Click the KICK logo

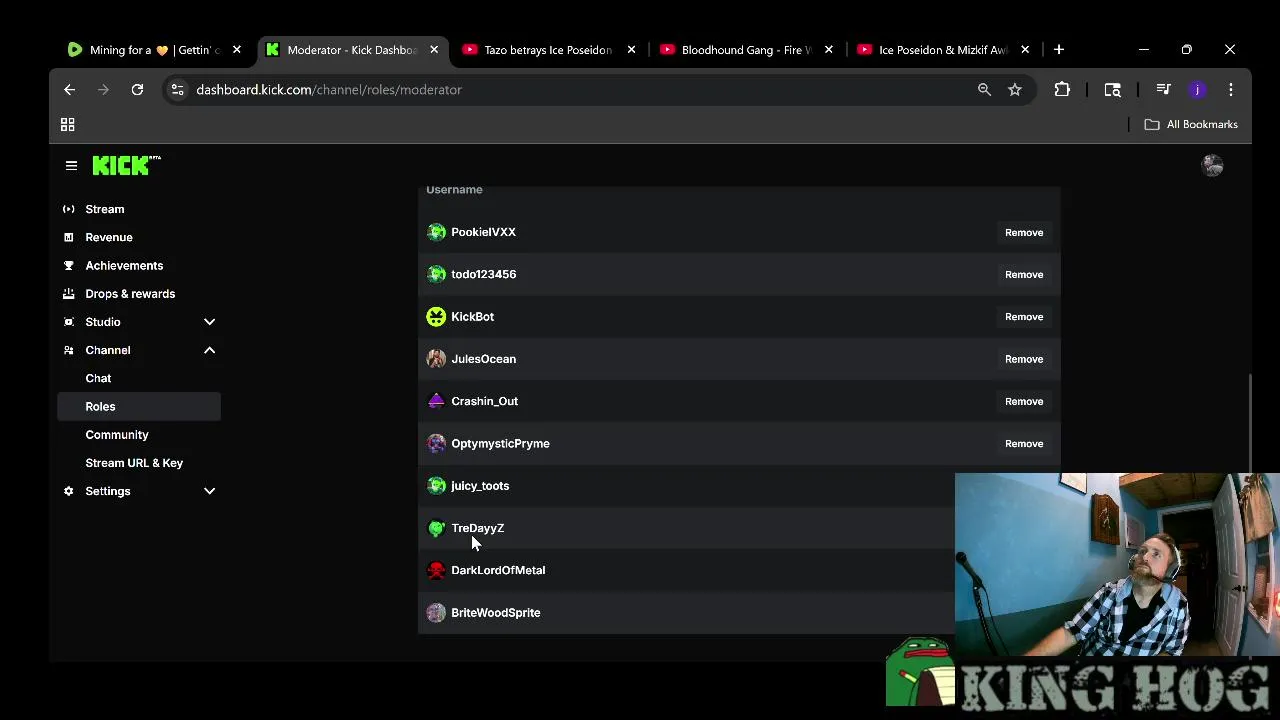[126, 166]
